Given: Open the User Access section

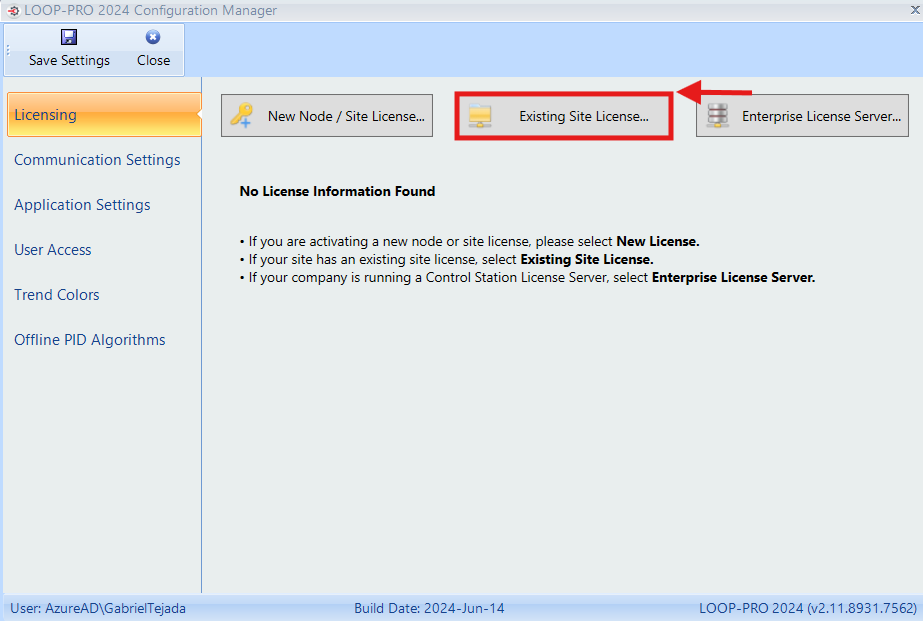Looking at the screenshot, I should [x=53, y=250].
